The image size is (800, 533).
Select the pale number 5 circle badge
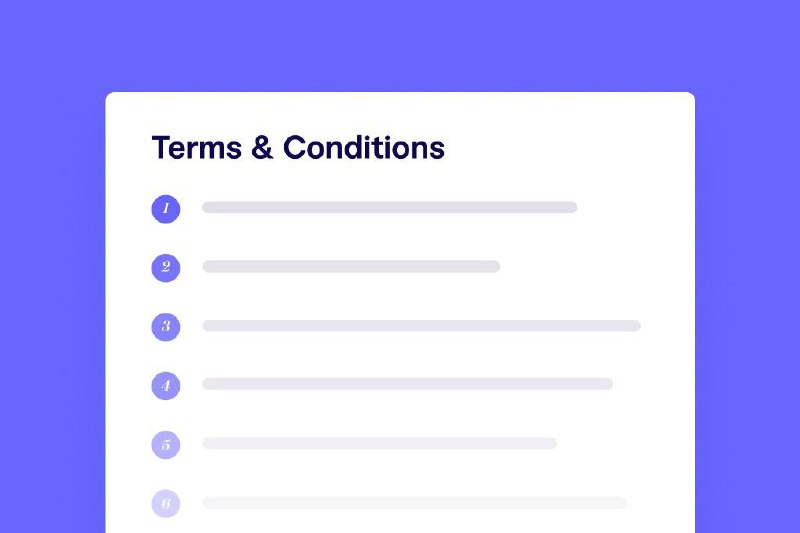coord(166,445)
